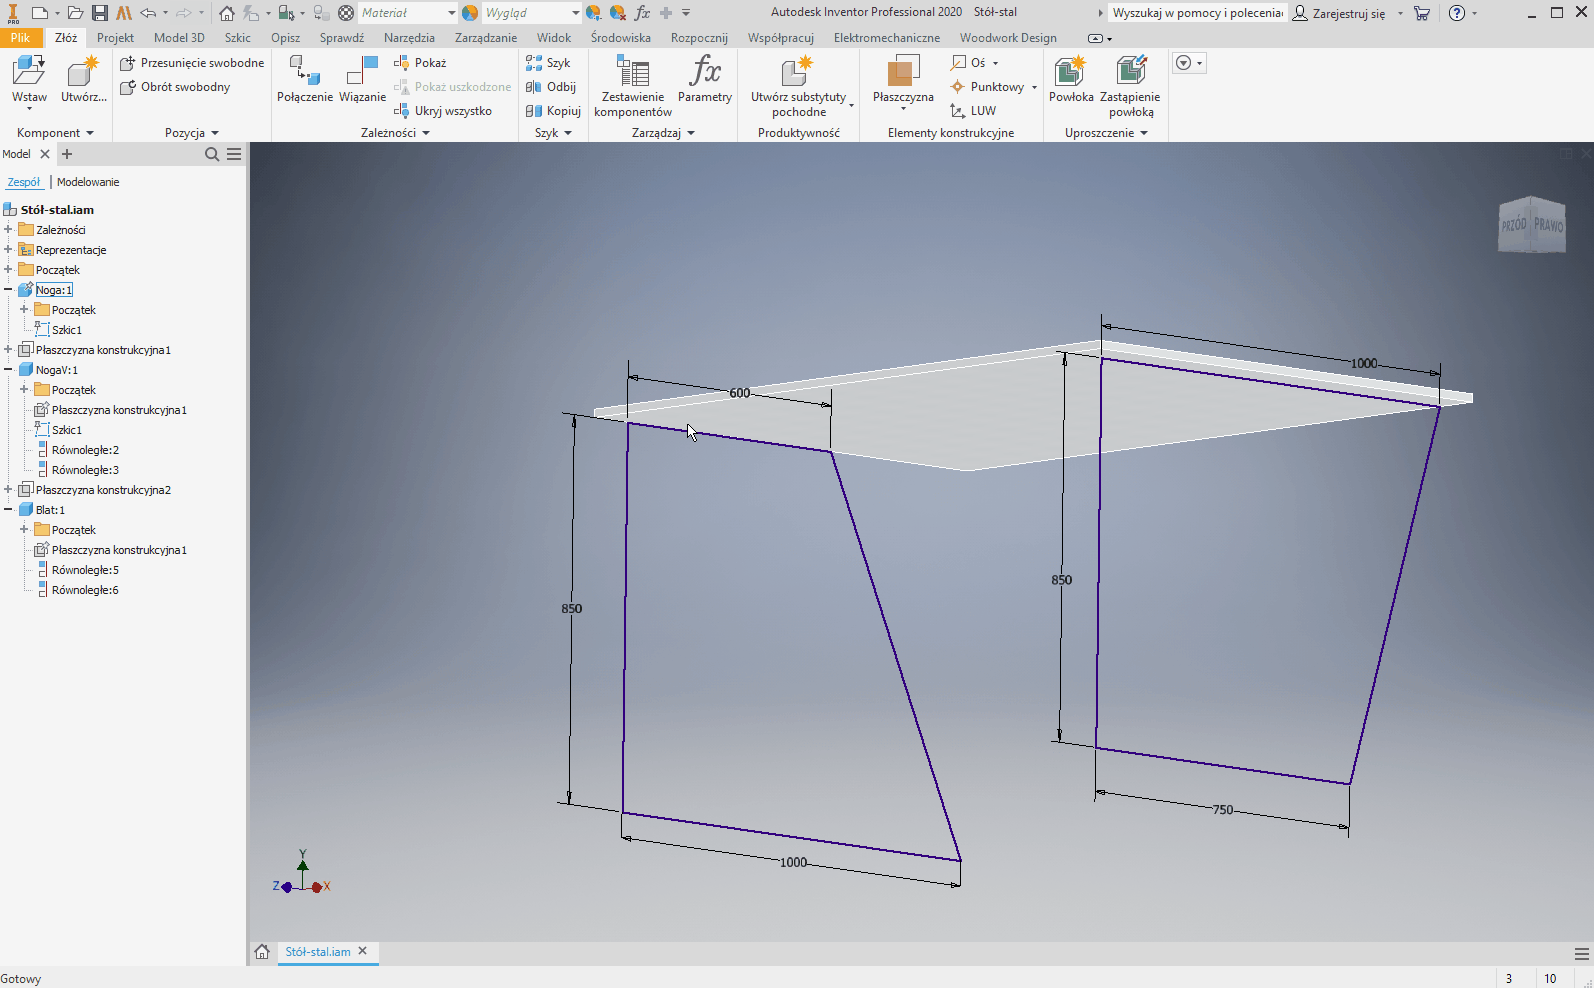Click the appearance color sphere icon
The height and width of the screenshot is (988, 1594).
point(470,13)
